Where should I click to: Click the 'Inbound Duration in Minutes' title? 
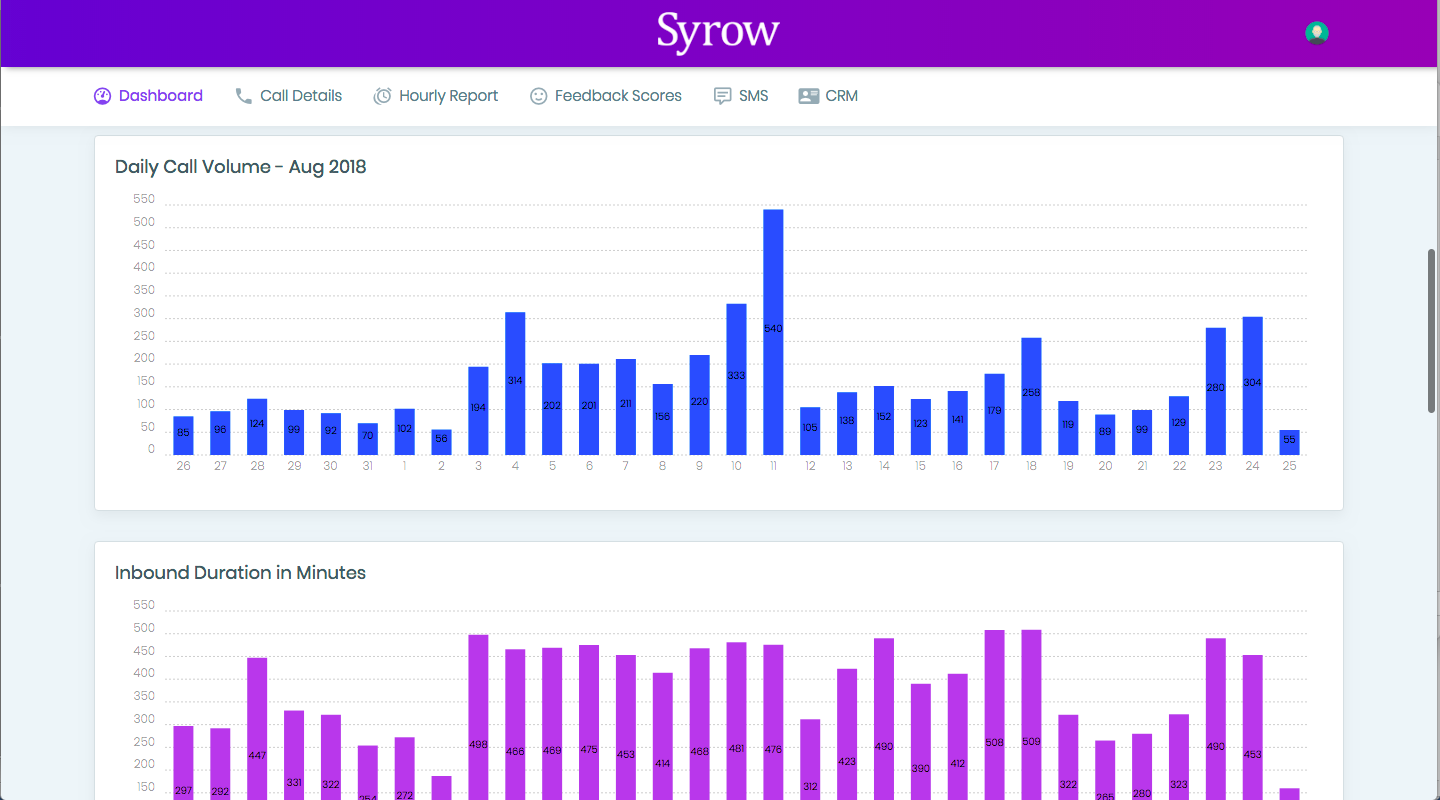[x=240, y=573]
